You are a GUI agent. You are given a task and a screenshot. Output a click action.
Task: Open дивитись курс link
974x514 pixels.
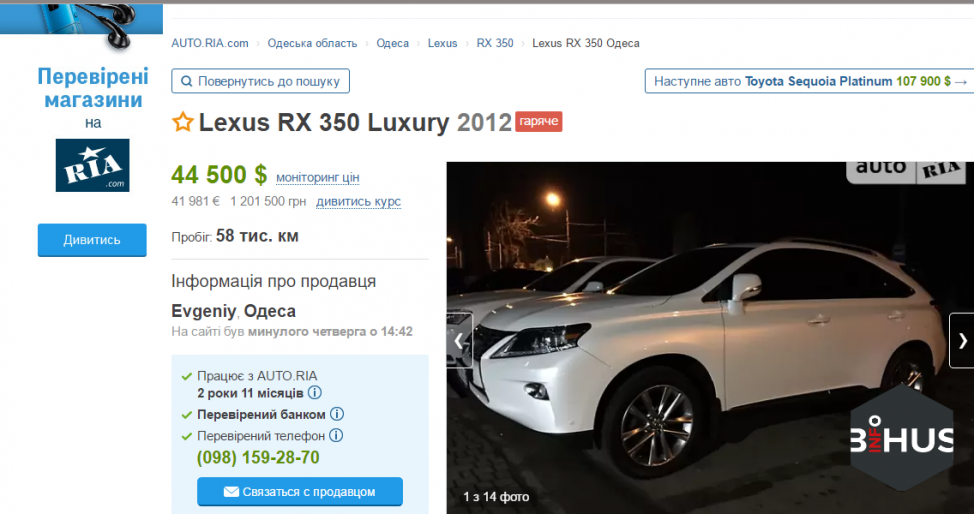pos(358,201)
